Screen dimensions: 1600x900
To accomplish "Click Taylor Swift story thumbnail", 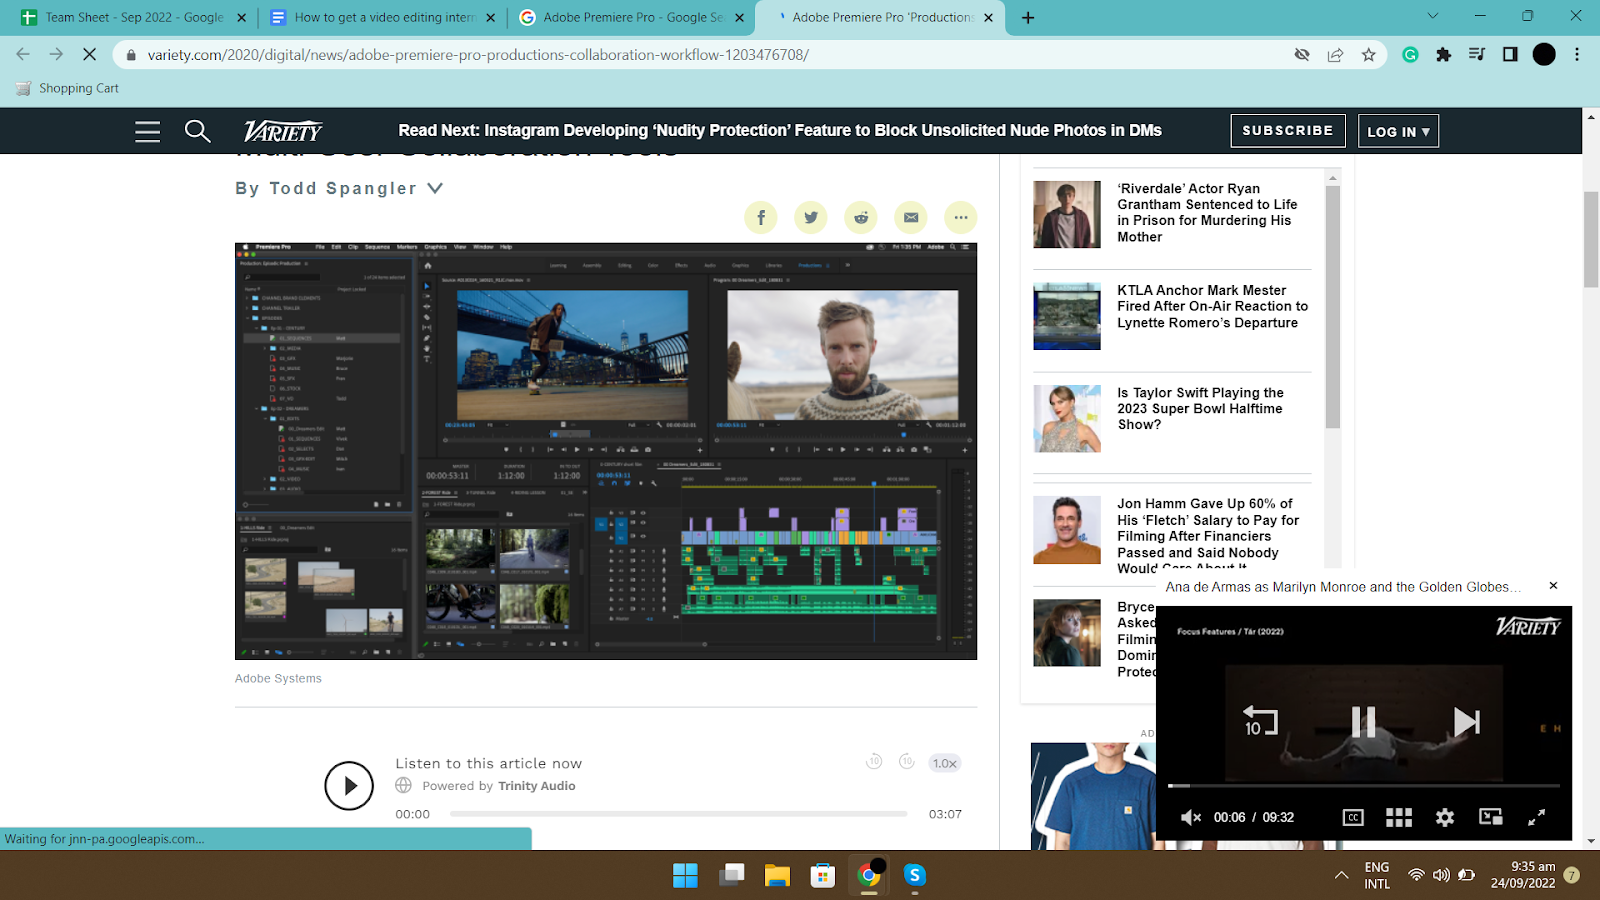I will 1067,418.
